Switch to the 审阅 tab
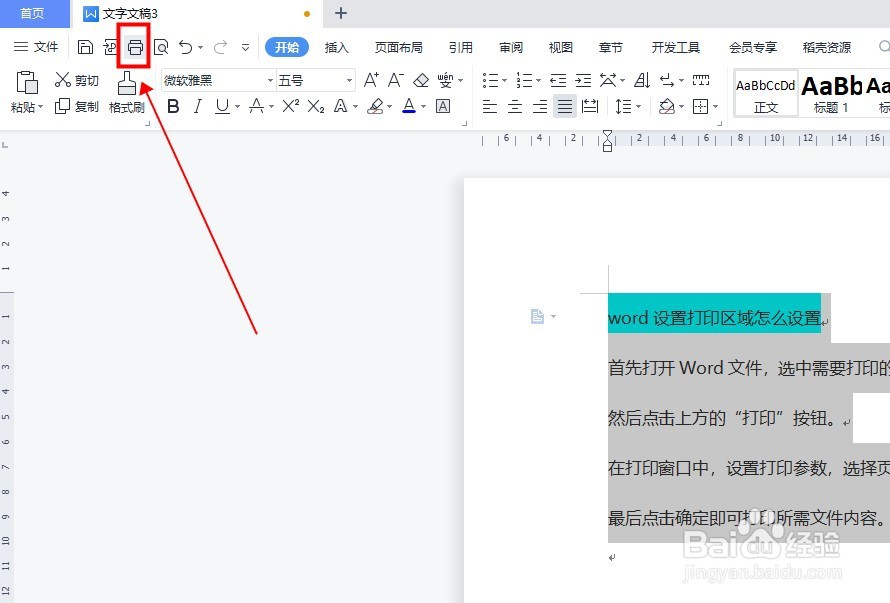Image resolution: width=890 pixels, height=603 pixels. [x=510, y=47]
